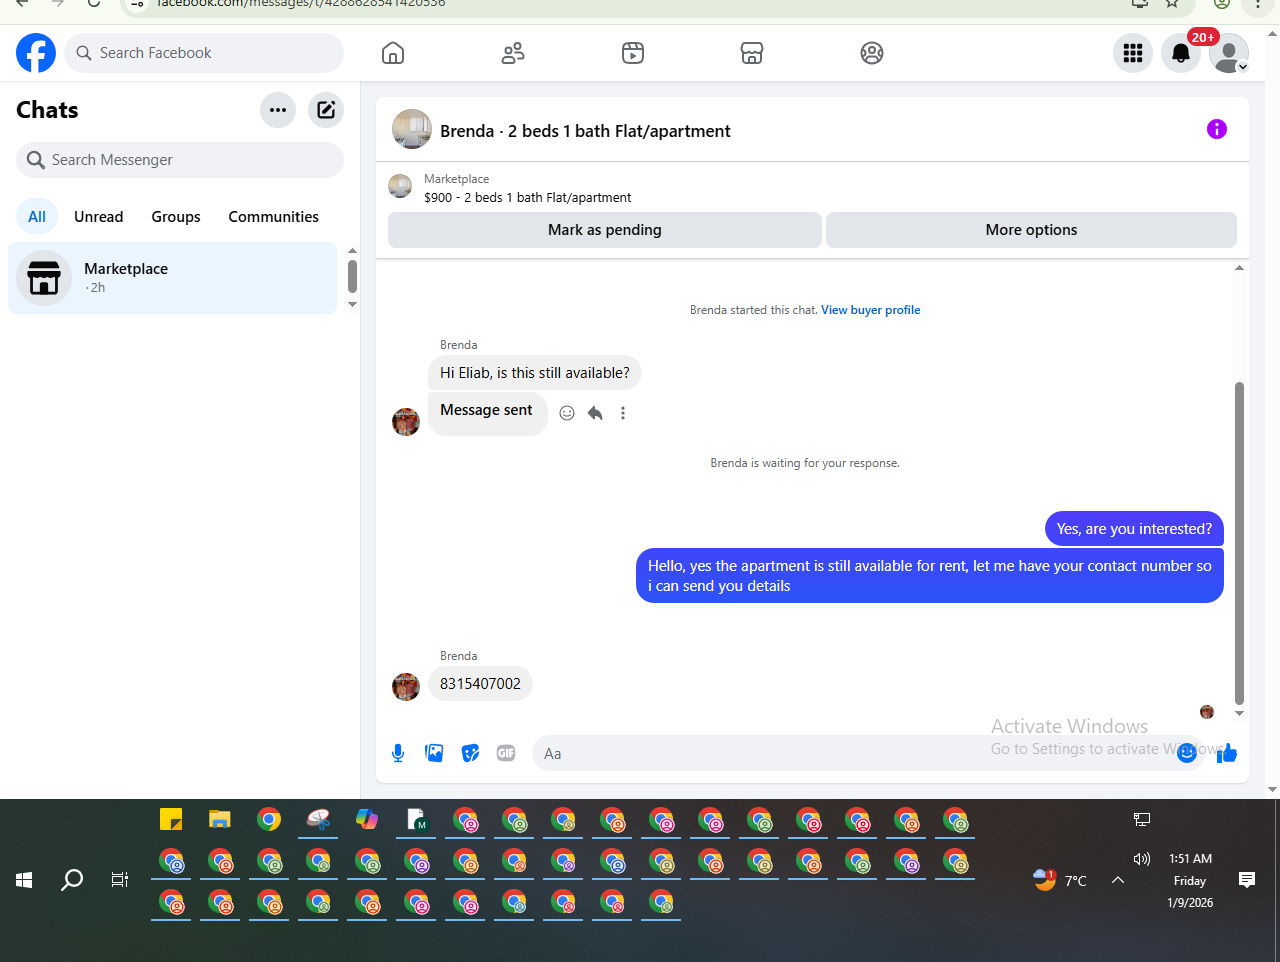Open the Reels video icon in the top navigation

coord(633,53)
